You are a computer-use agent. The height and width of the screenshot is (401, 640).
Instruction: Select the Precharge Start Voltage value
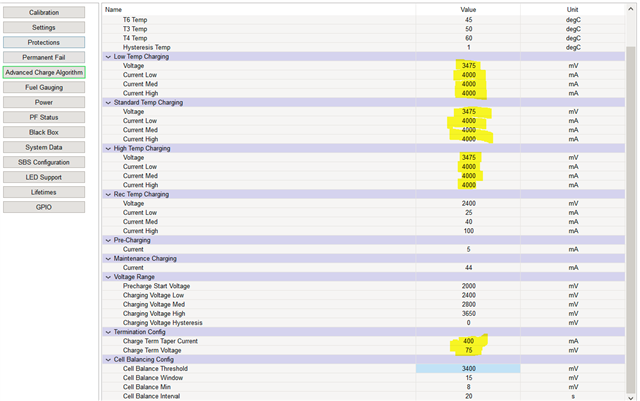pyautogui.click(x=468, y=286)
